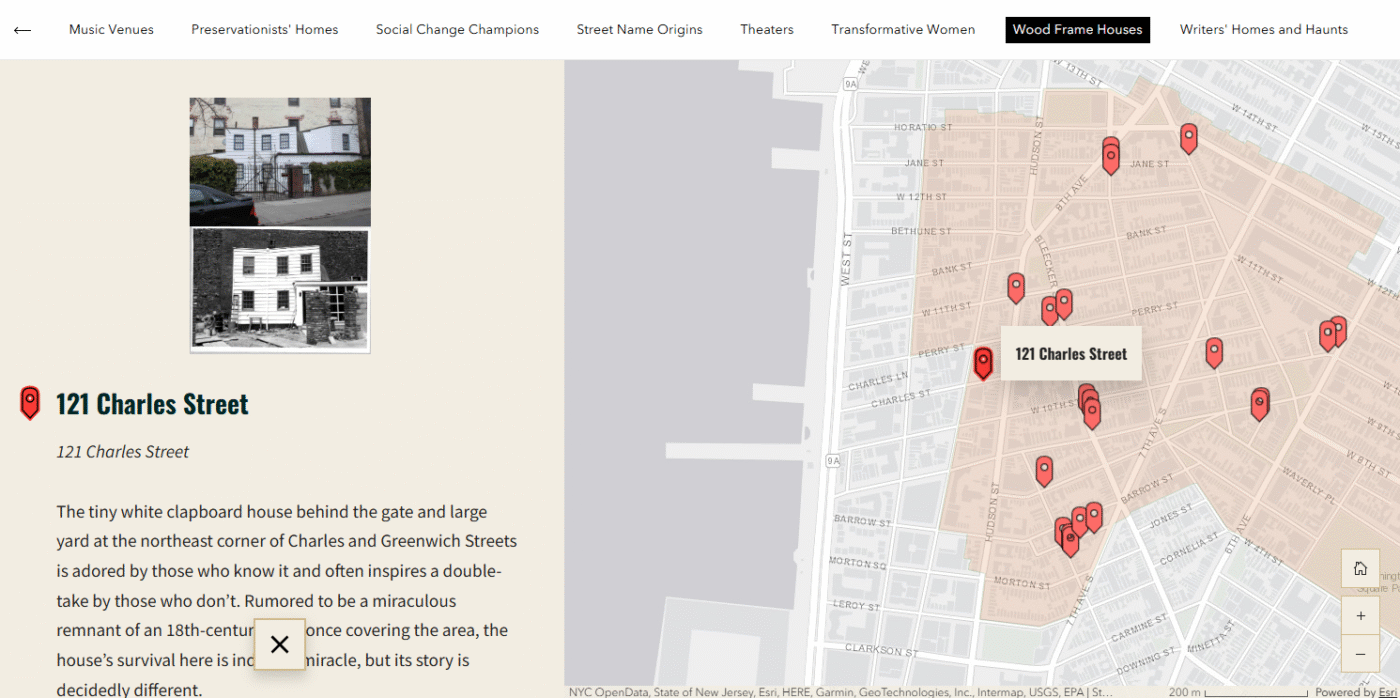
Task: Switch to Writers' Homes and Haunts tab
Action: pyautogui.click(x=1263, y=30)
